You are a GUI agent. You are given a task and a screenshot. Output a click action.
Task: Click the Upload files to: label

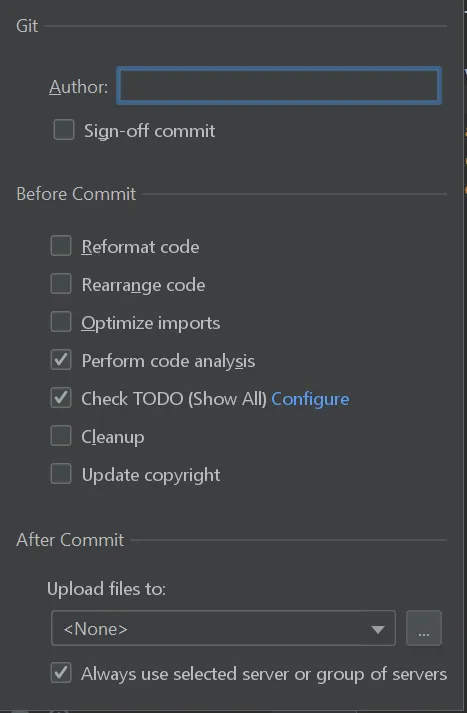click(x=106, y=589)
